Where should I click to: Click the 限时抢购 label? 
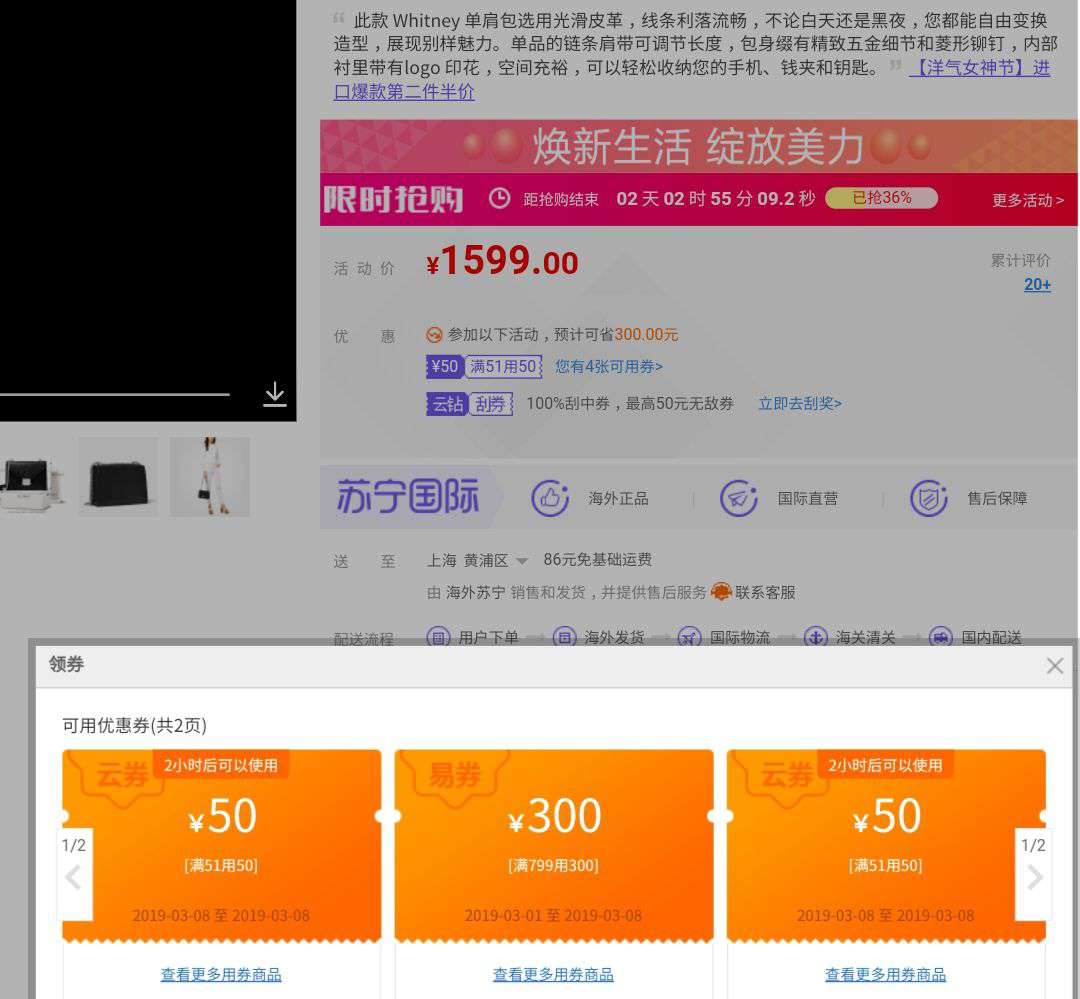point(393,199)
